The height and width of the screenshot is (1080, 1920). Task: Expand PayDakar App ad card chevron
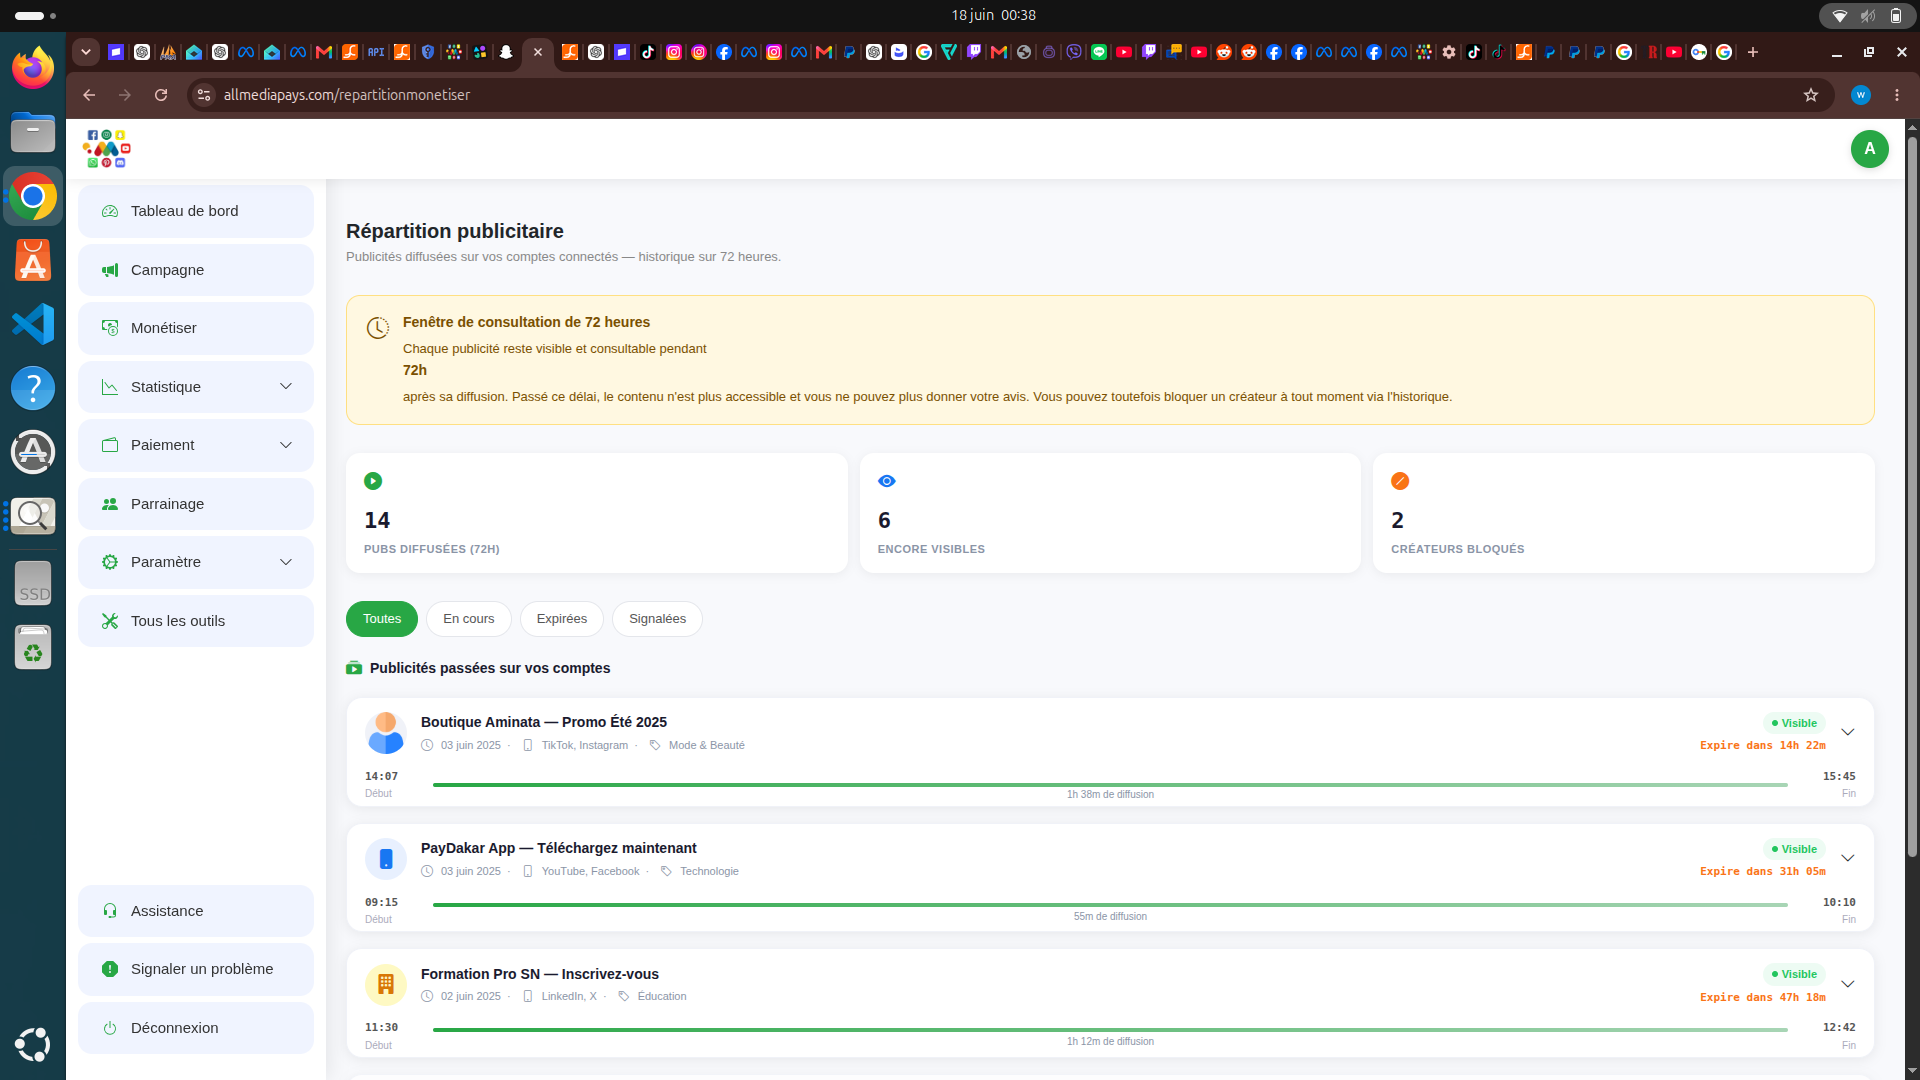click(x=1848, y=858)
